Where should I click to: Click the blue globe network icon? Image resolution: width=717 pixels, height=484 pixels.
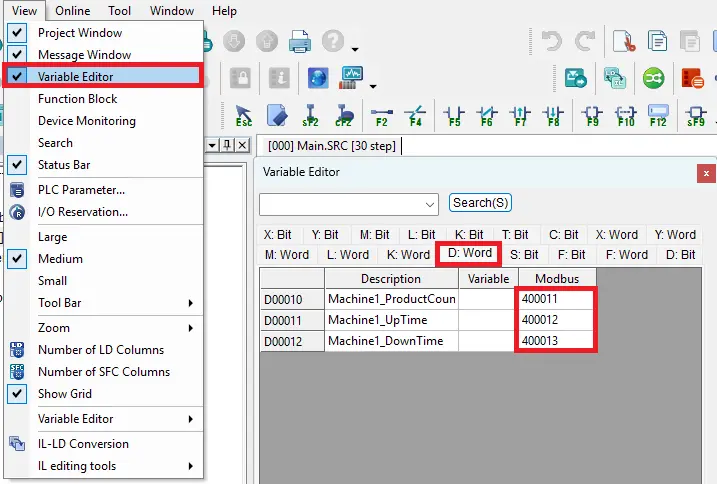coord(318,78)
